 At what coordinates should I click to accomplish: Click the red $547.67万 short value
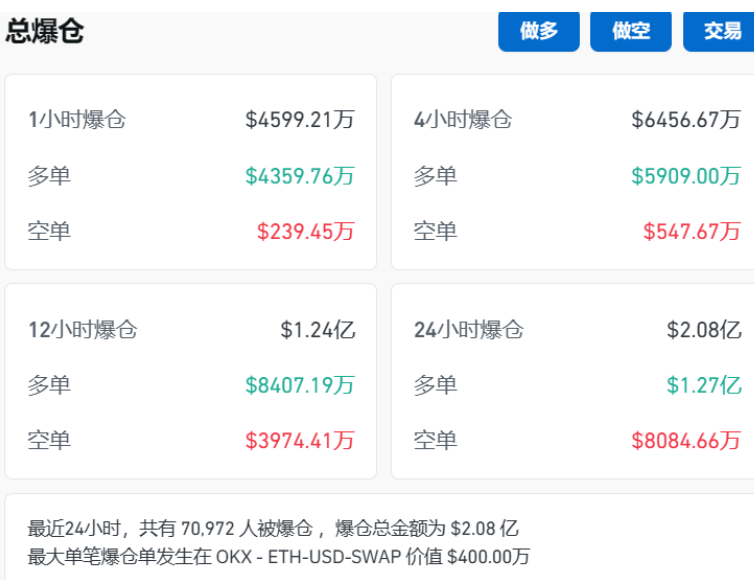tap(692, 231)
